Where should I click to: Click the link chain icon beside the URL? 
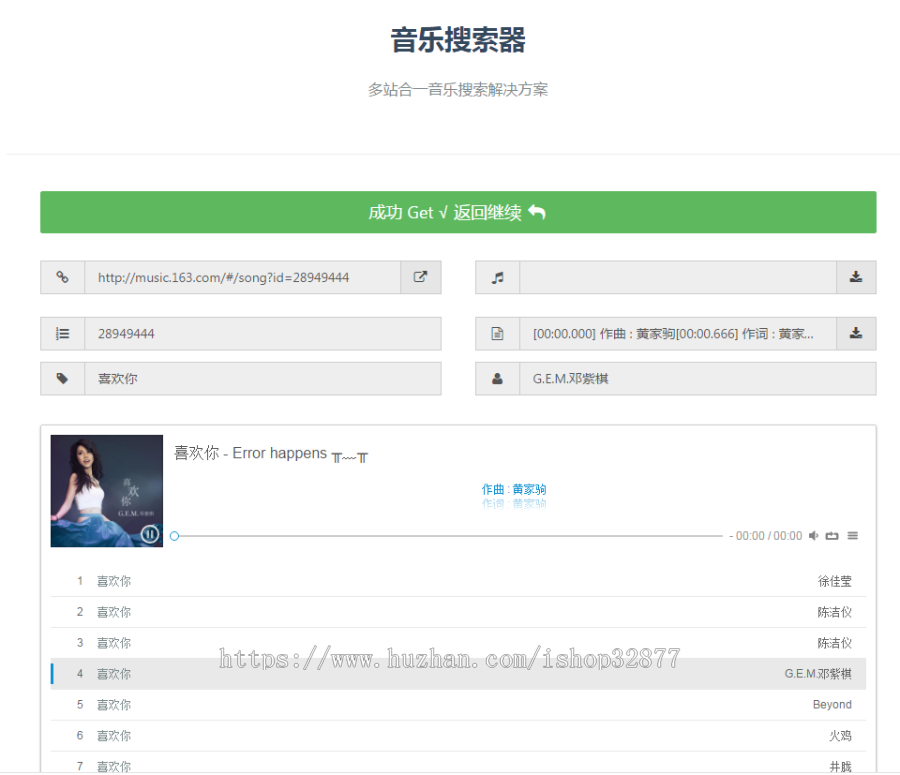pos(63,277)
